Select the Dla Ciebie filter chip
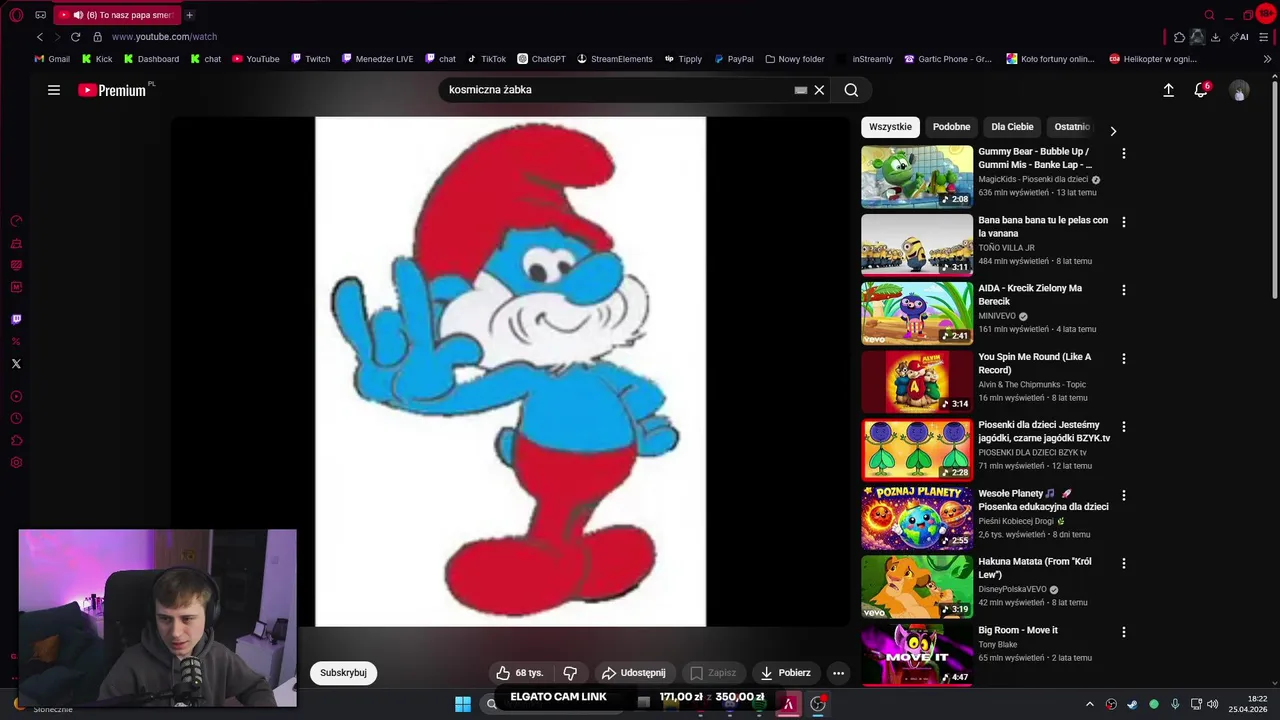 pyautogui.click(x=1012, y=127)
